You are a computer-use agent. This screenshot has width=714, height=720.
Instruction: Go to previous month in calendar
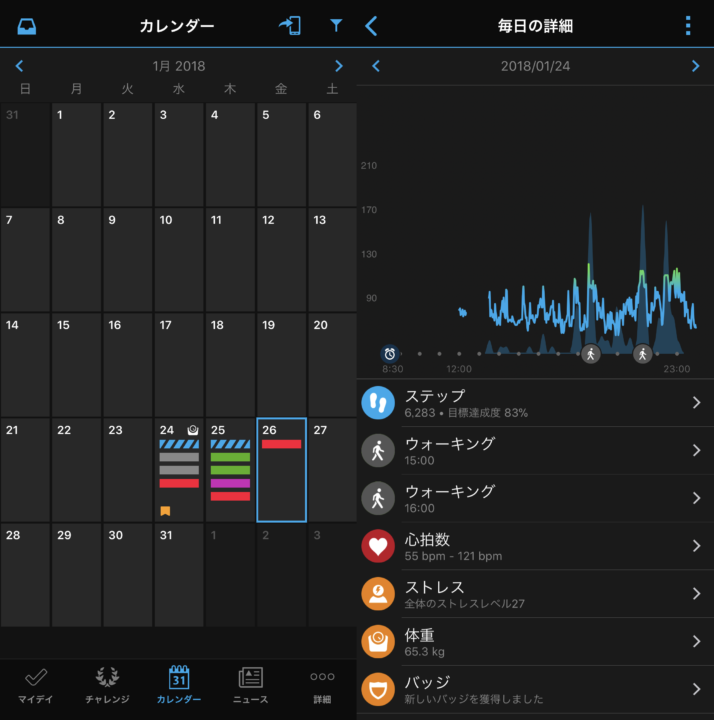(x=19, y=66)
